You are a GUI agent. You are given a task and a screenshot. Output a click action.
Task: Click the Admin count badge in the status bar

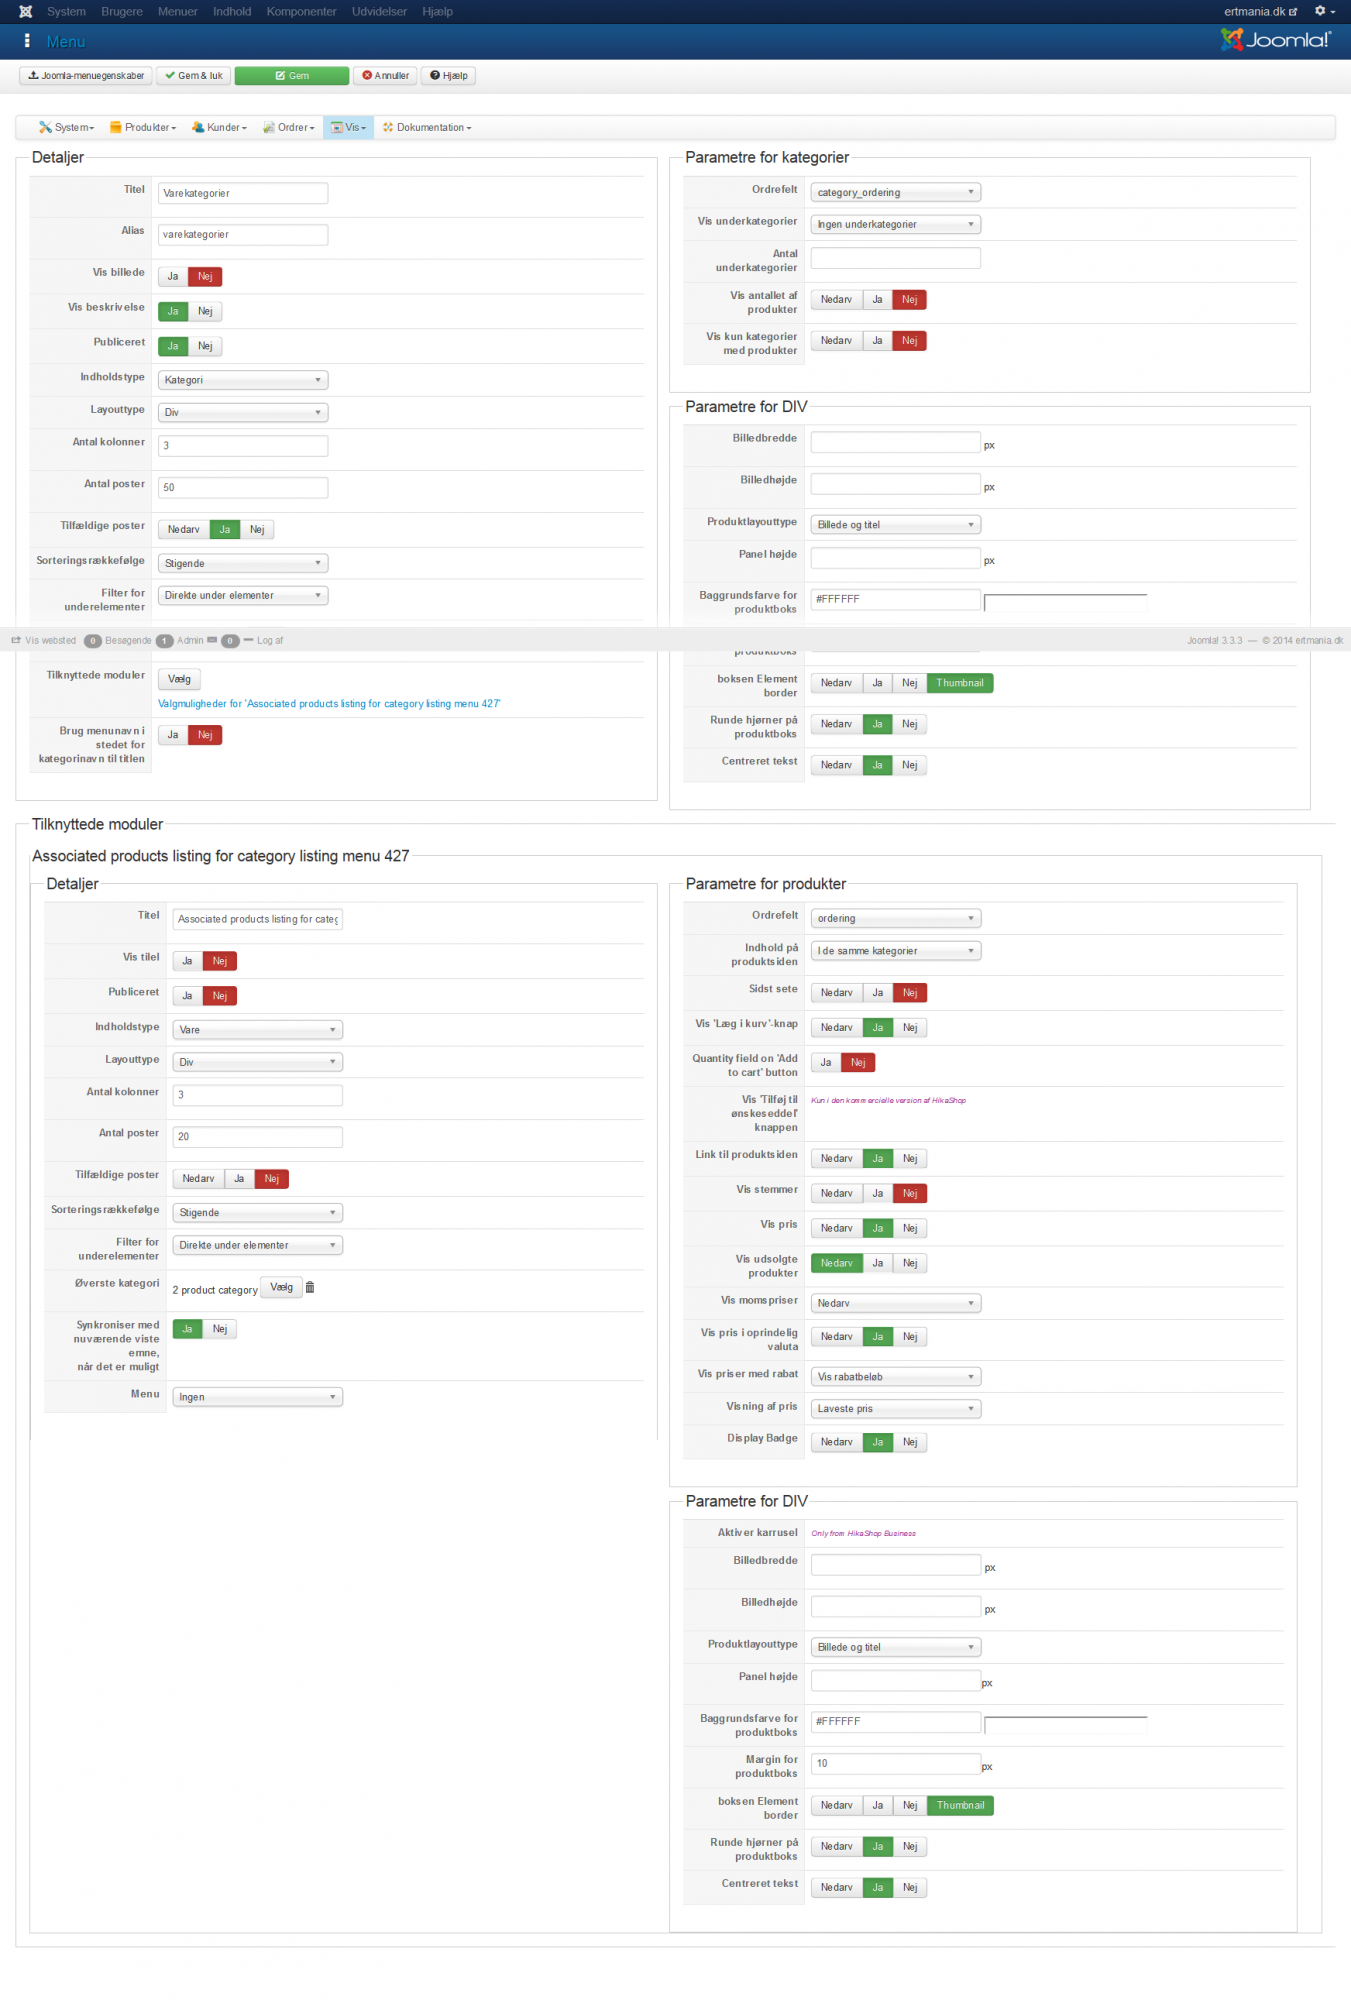click(165, 640)
